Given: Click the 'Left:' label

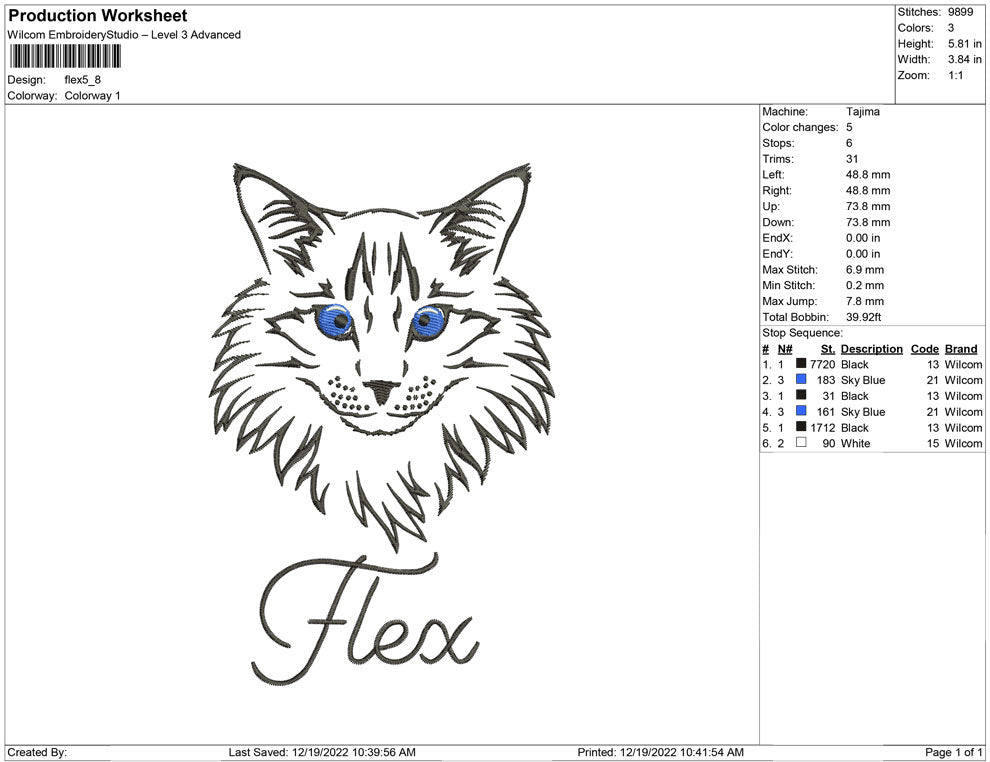Looking at the screenshot, I should [773, 174].
